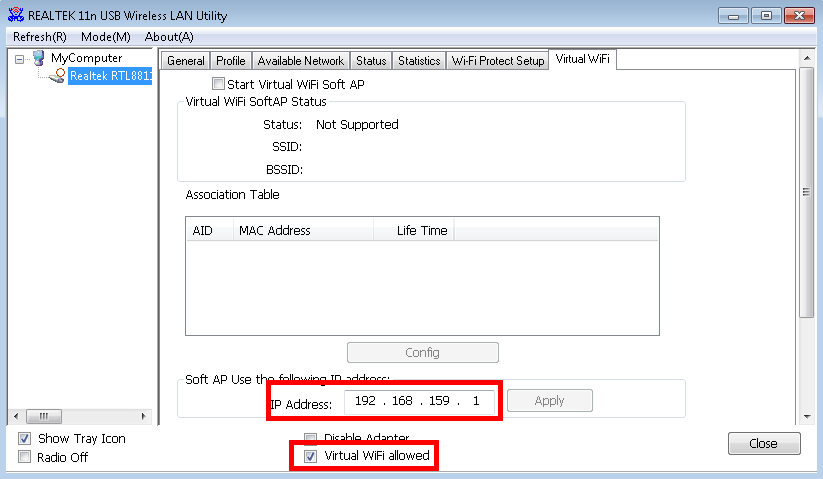
Task: Open the About(A) menu
Action: click(x=169, y=37)
